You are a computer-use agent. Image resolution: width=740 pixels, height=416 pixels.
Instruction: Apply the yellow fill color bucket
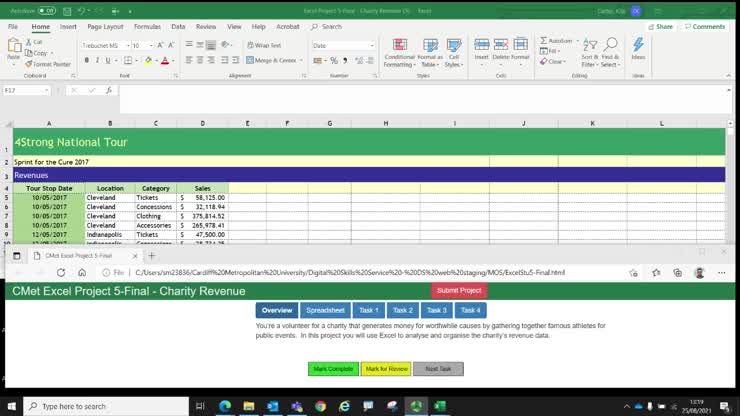(148, 60)
